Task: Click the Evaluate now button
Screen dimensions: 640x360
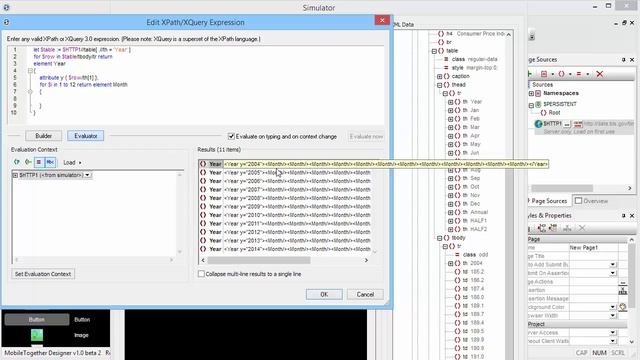Action: tap(366, 136)
